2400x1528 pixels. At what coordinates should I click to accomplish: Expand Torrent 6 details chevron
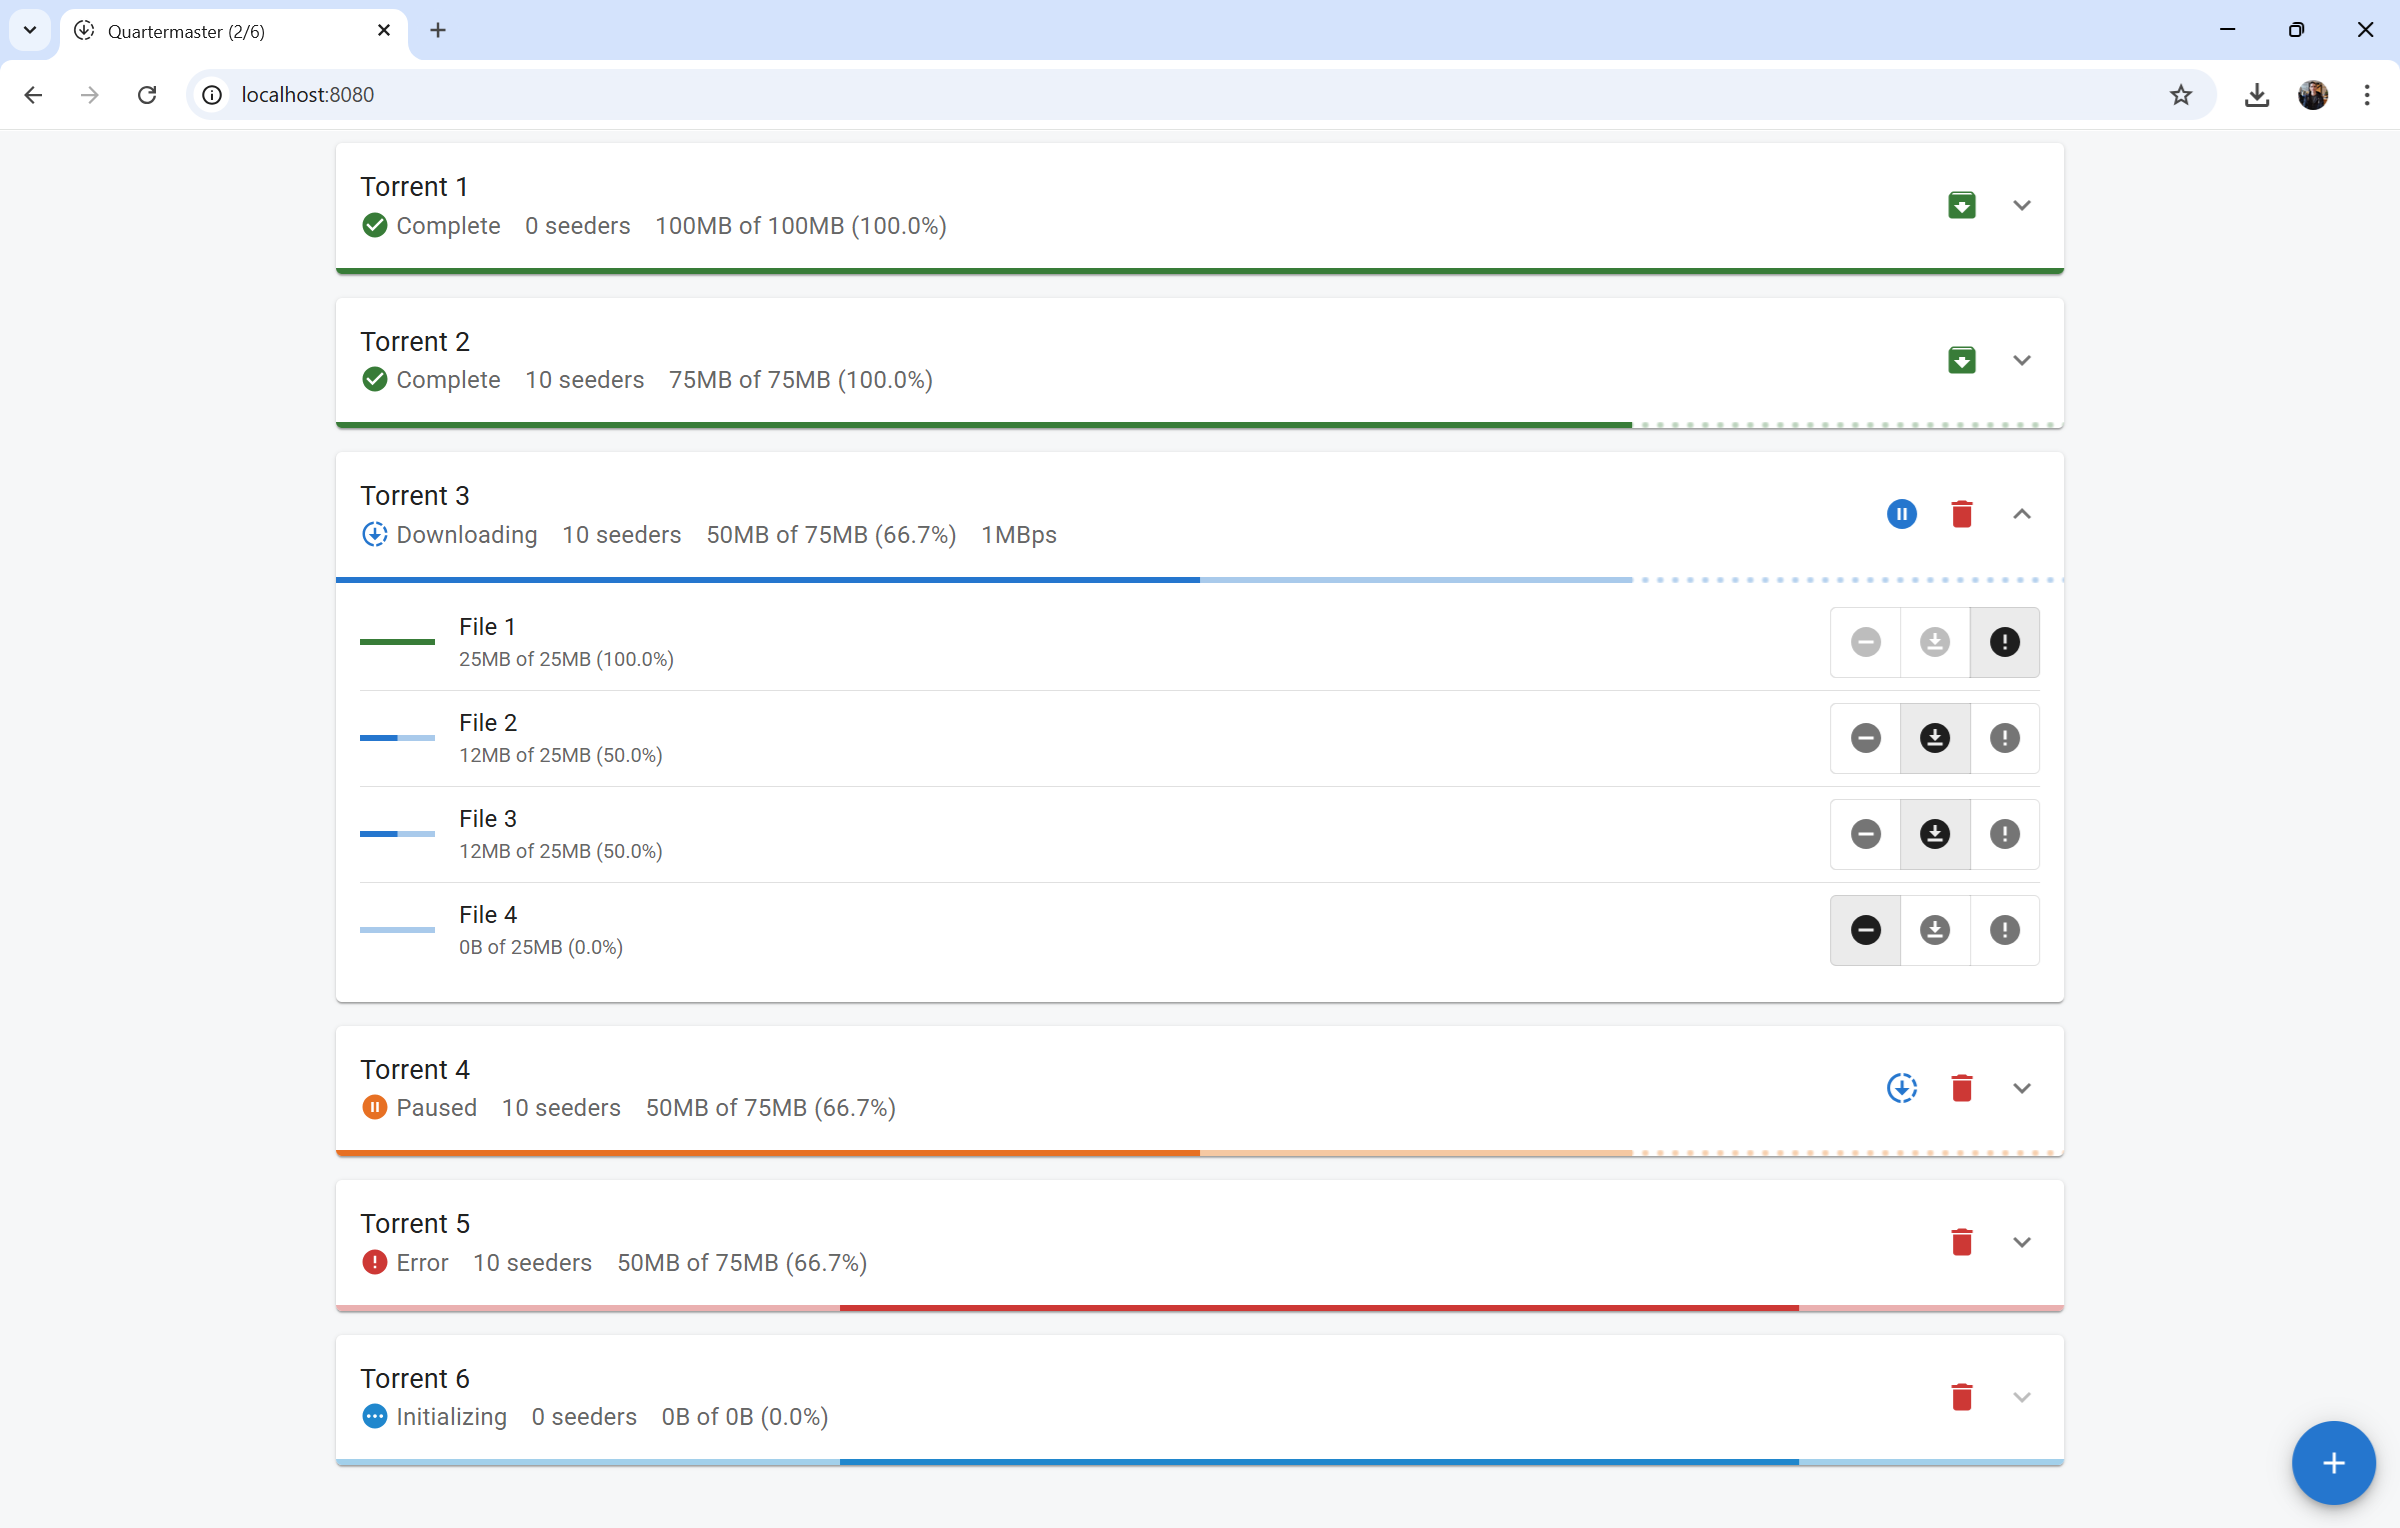2021,1397
